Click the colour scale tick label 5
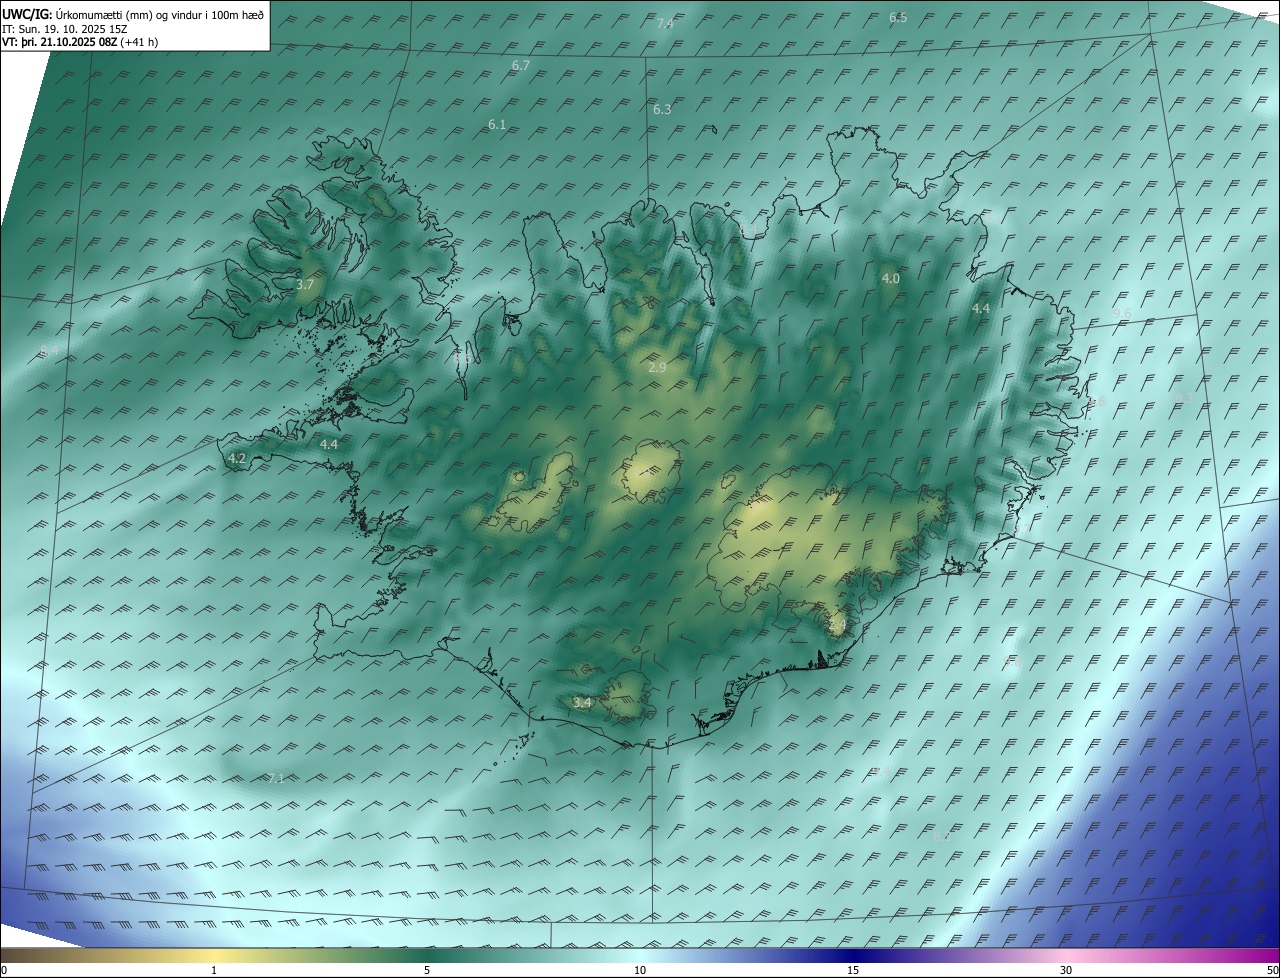 tap(427, 970)
